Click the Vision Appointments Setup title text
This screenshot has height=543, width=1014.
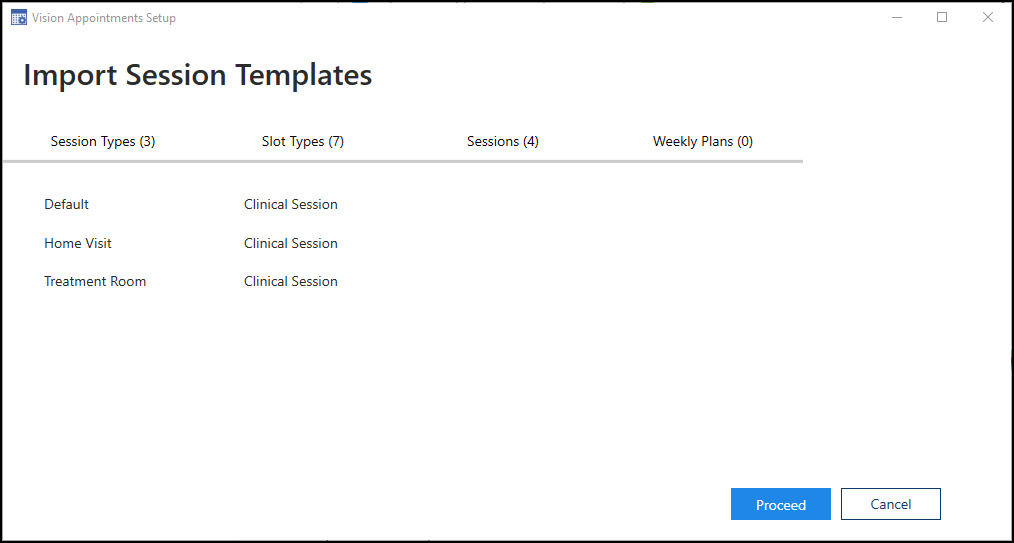[104, 18]
